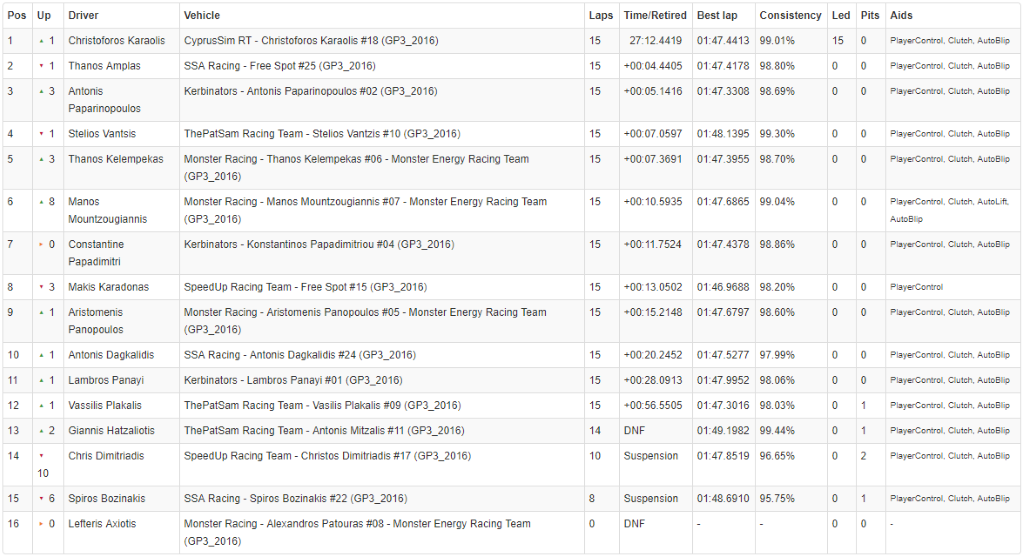Click the Vehicle column header
The height and width of the screenshot is (558, 1024).
pyautogui.click(x=202, y=16)
